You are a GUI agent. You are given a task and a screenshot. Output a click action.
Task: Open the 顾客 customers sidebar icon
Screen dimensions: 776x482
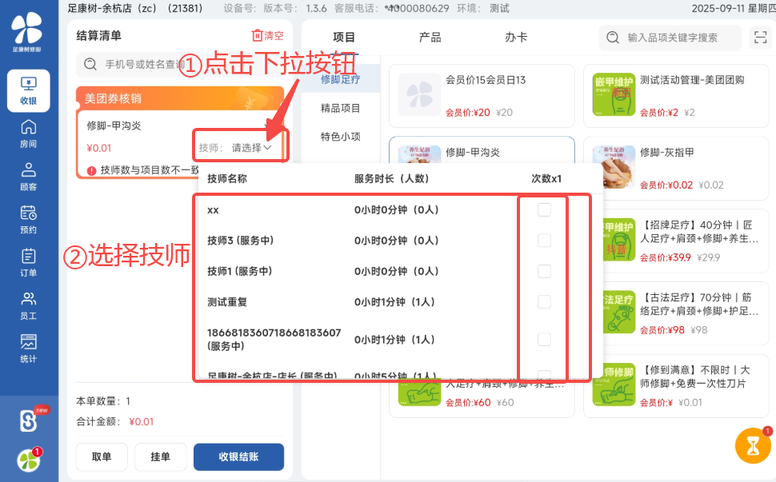tap(28, 176)
